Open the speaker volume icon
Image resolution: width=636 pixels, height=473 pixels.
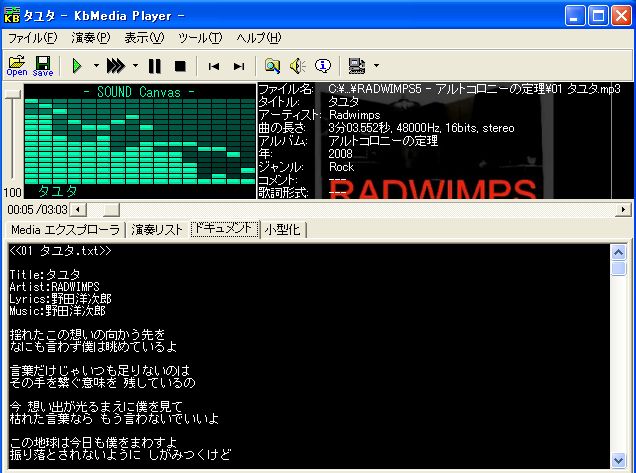point(297,66)
